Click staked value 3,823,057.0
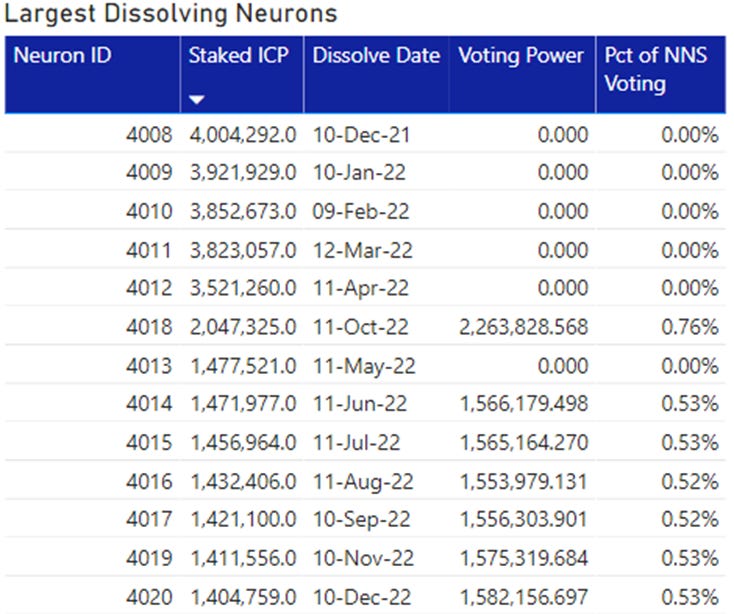Screen dimensions: 734x614 243,250
